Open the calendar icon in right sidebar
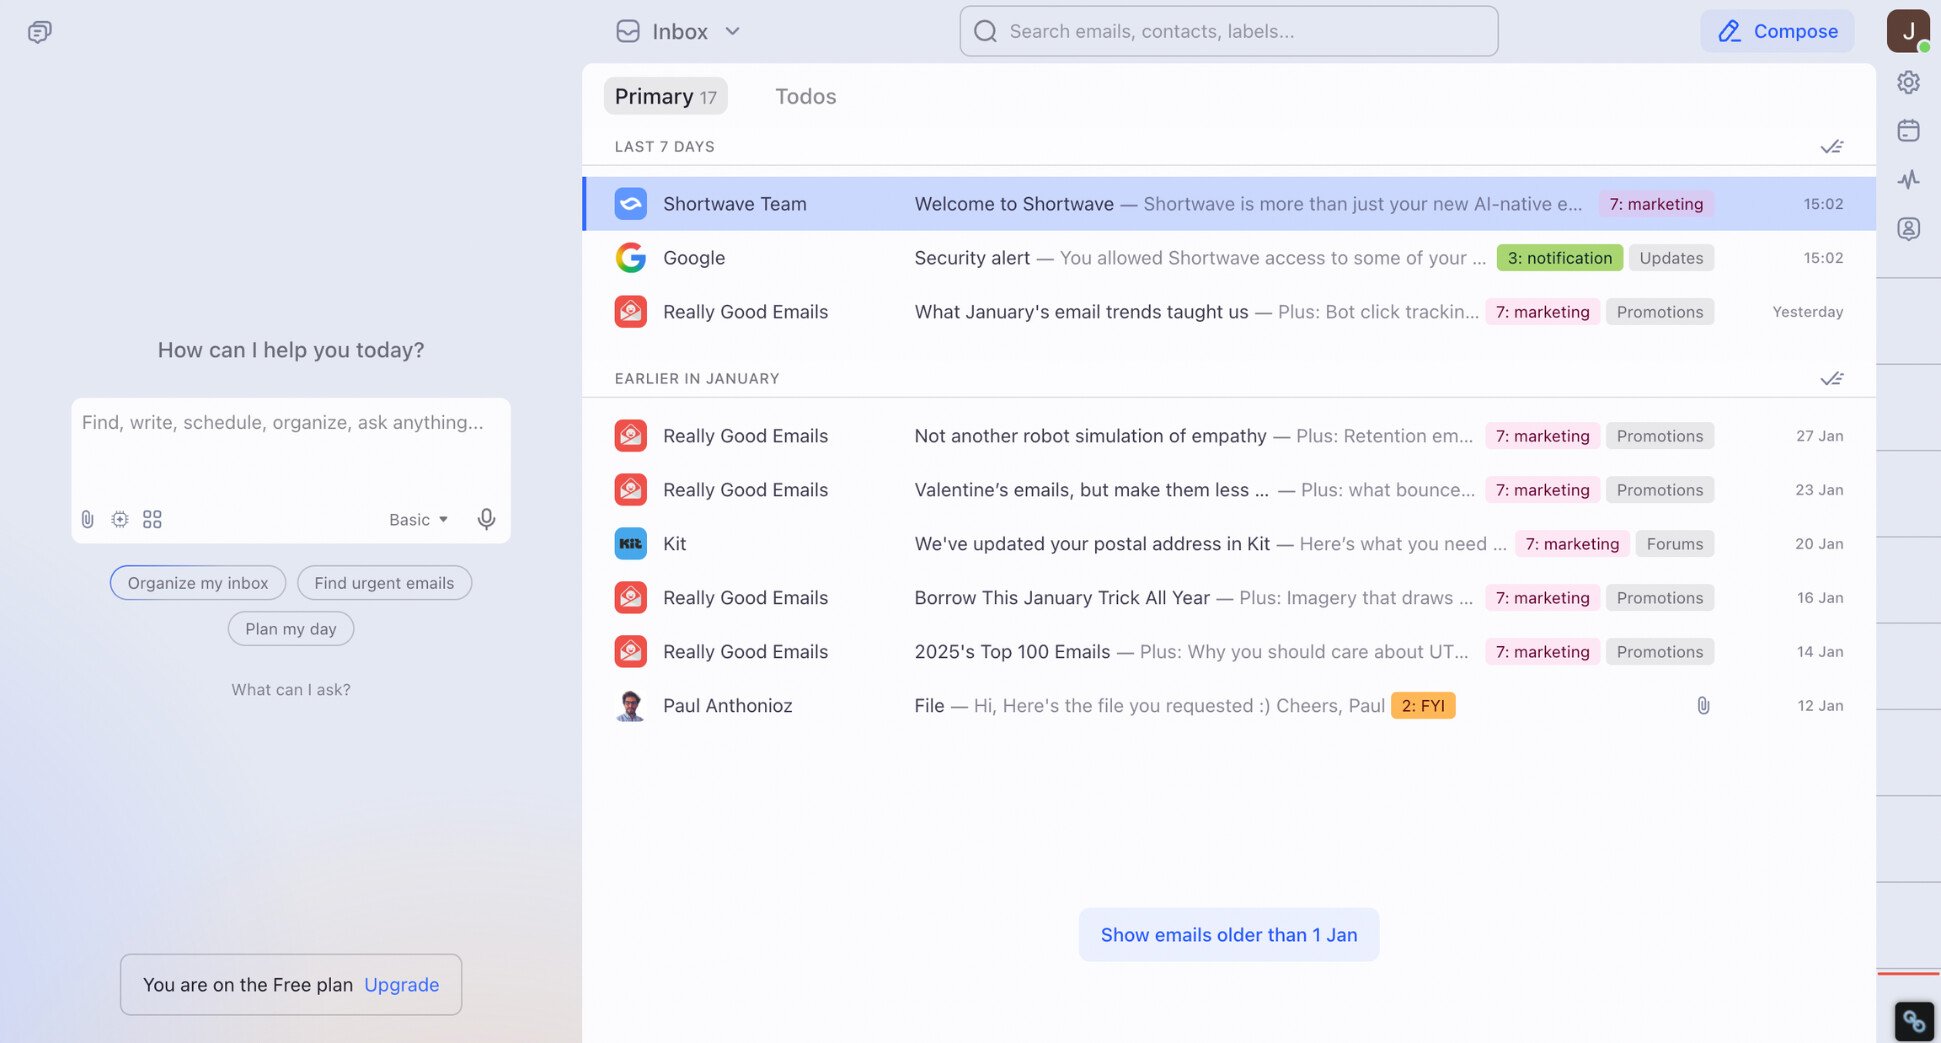This screenshot has height=1043, width=1941. 1909,130
